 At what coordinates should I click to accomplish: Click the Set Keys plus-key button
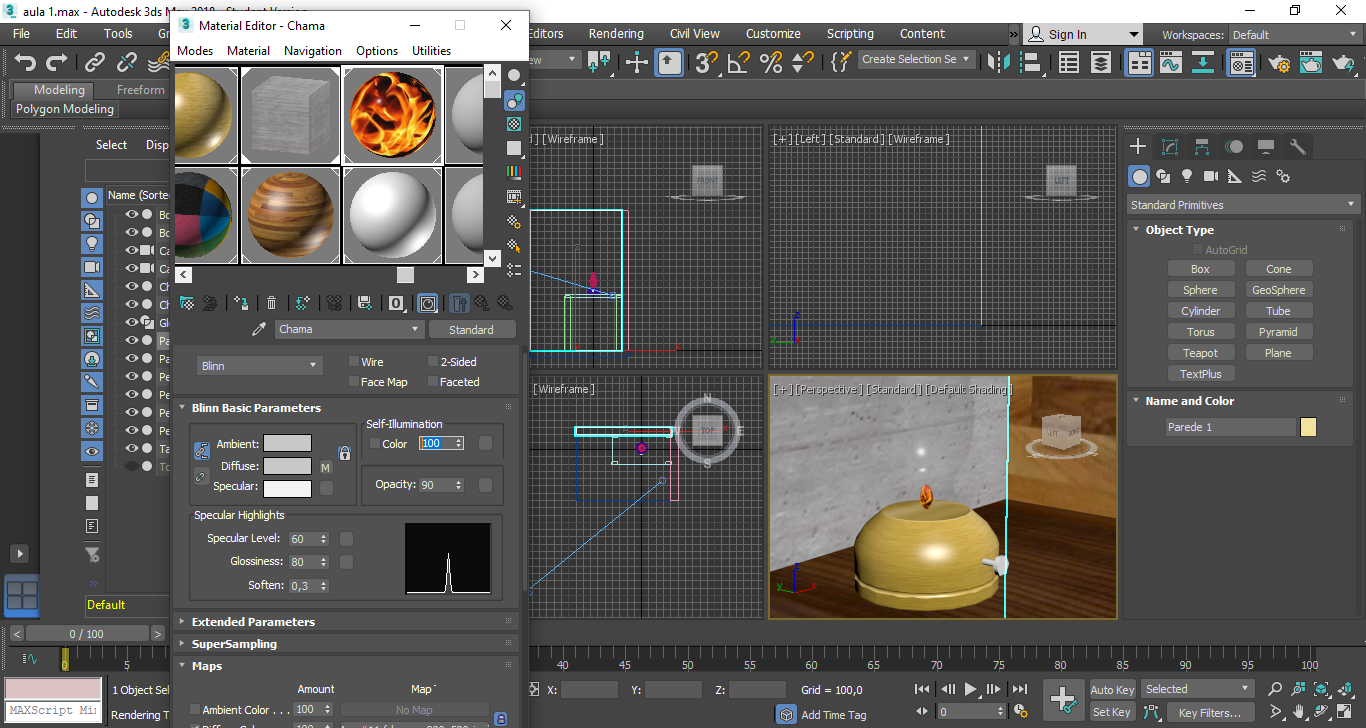1062,700
